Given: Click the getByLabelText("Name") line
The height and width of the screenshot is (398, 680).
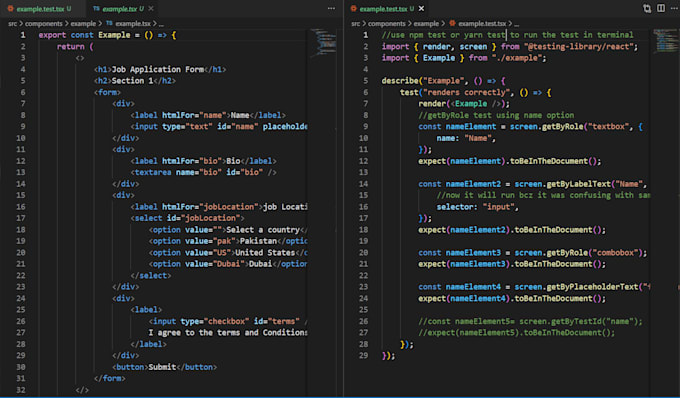Looking at the screenshot, I should click(533, 184).
